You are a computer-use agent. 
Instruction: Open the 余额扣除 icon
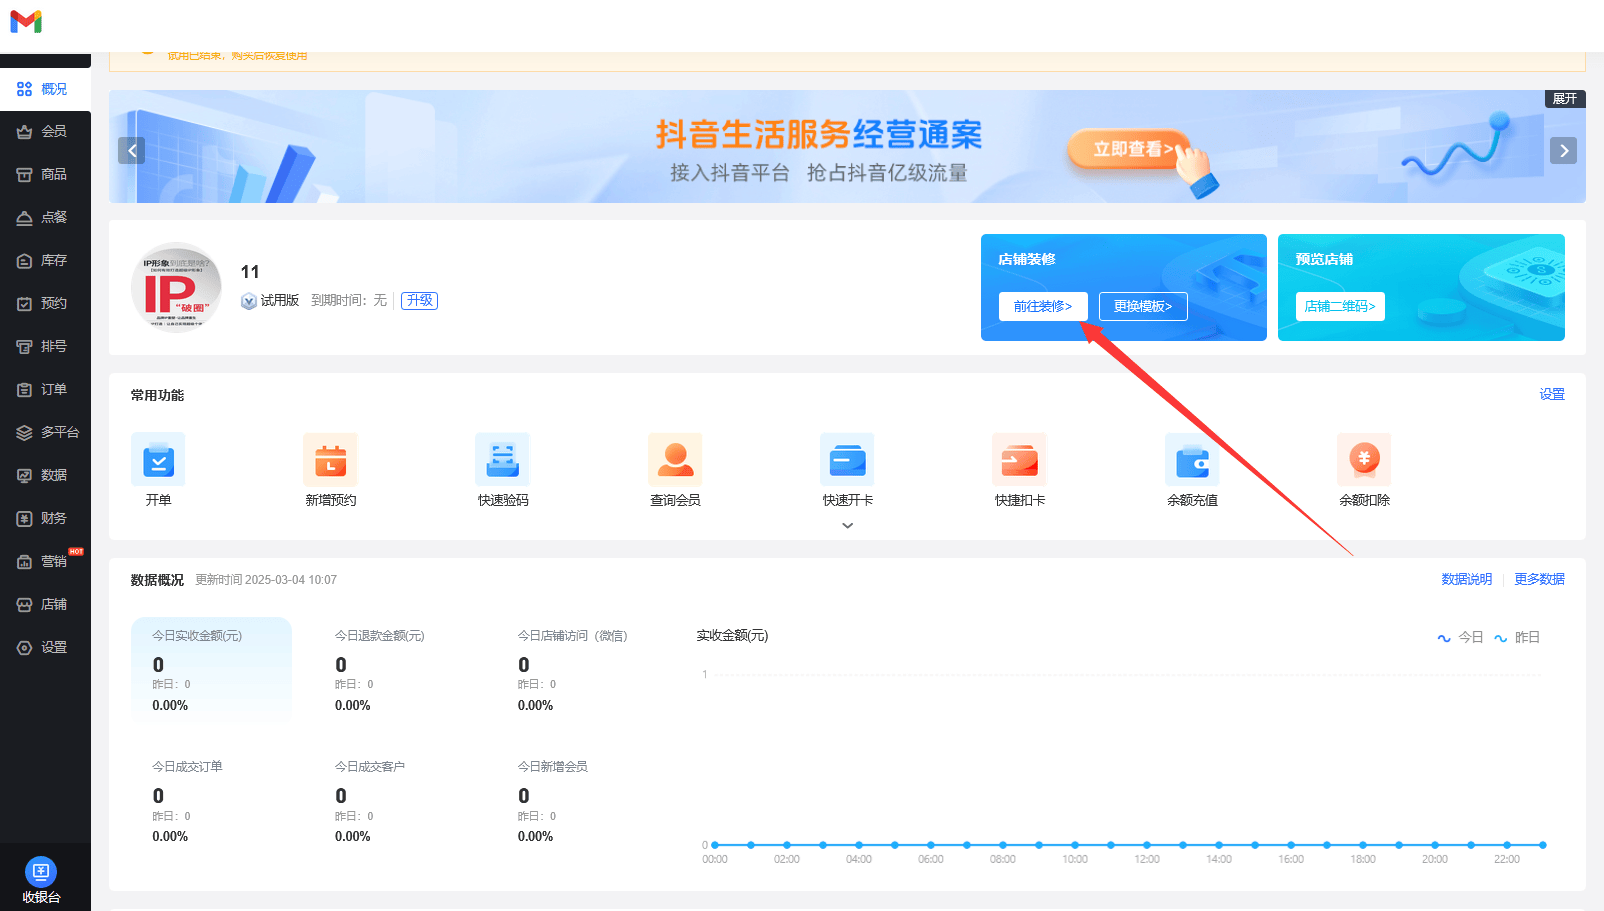tap(1364, 460)
